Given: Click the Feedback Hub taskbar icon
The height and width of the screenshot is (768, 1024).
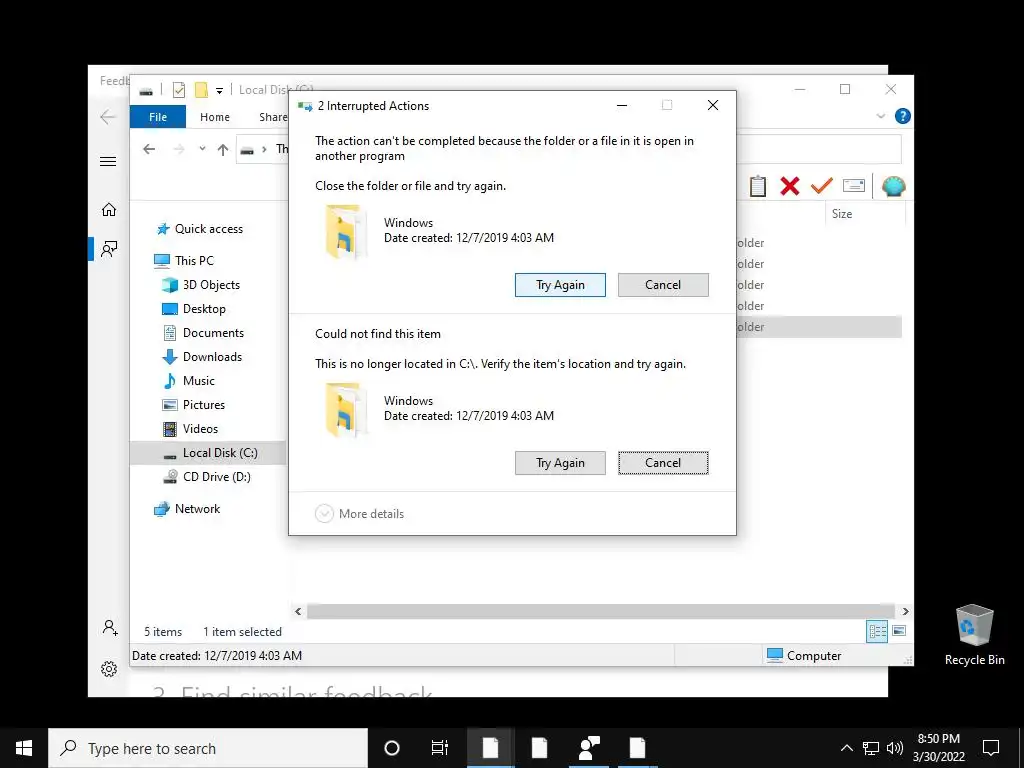Looking at the screenshot, I should tap(589, 748).
